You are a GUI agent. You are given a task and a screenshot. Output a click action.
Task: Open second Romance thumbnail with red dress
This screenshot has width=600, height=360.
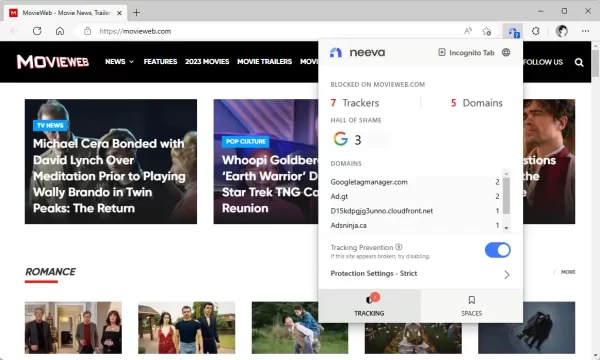click(187, 327)
